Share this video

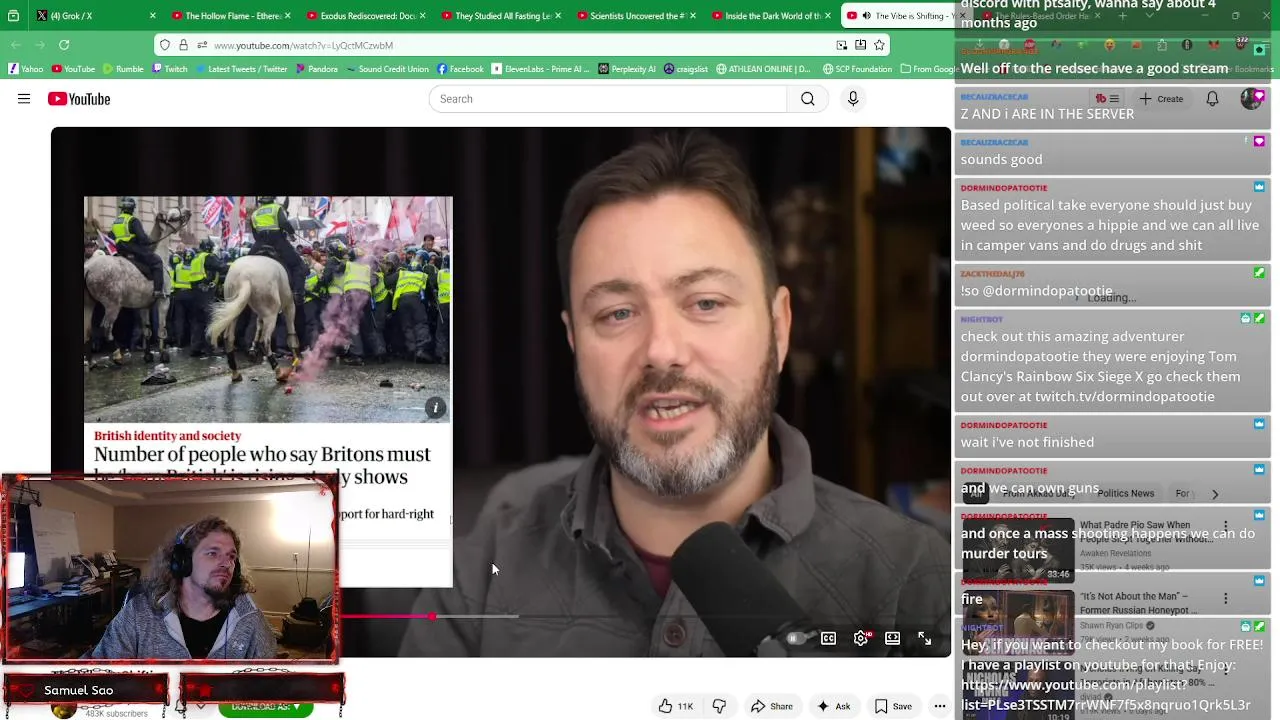tap(771, 706)
